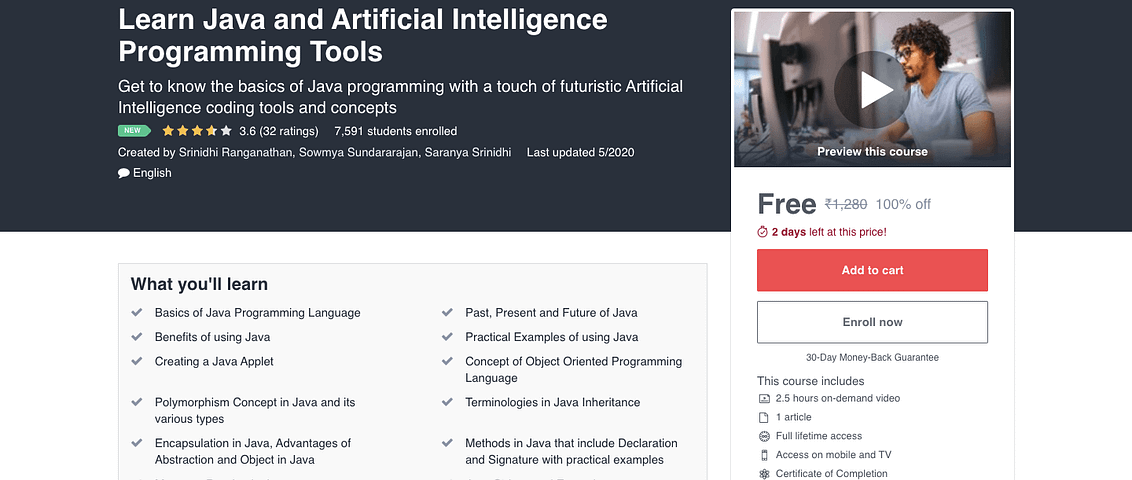Click the on-demand video icon
Image resolution: width=1132 pixels, height=480 pixels.
tap(764, 398)
